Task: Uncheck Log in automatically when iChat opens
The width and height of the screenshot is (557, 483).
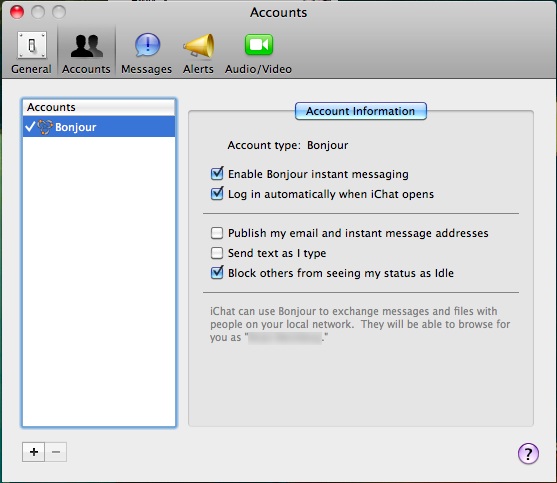Action: (x=217, y=194)
